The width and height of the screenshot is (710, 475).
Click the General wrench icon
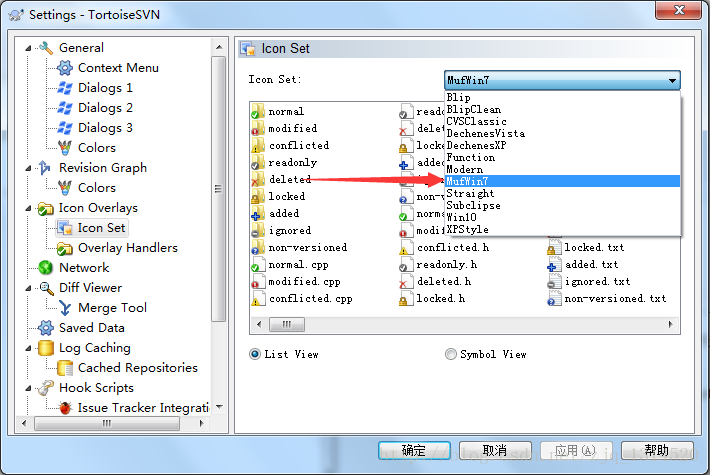(46, 48)
